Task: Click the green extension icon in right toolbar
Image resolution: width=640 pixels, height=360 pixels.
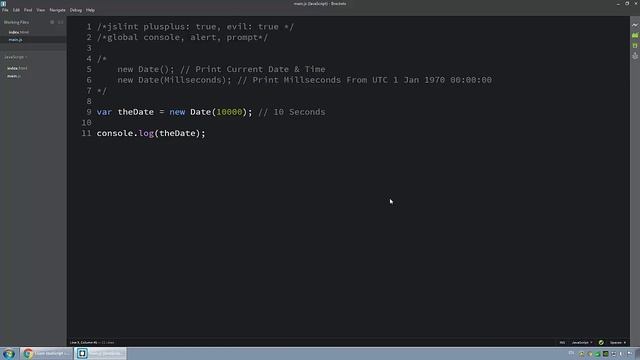Action: pos(635,46)
